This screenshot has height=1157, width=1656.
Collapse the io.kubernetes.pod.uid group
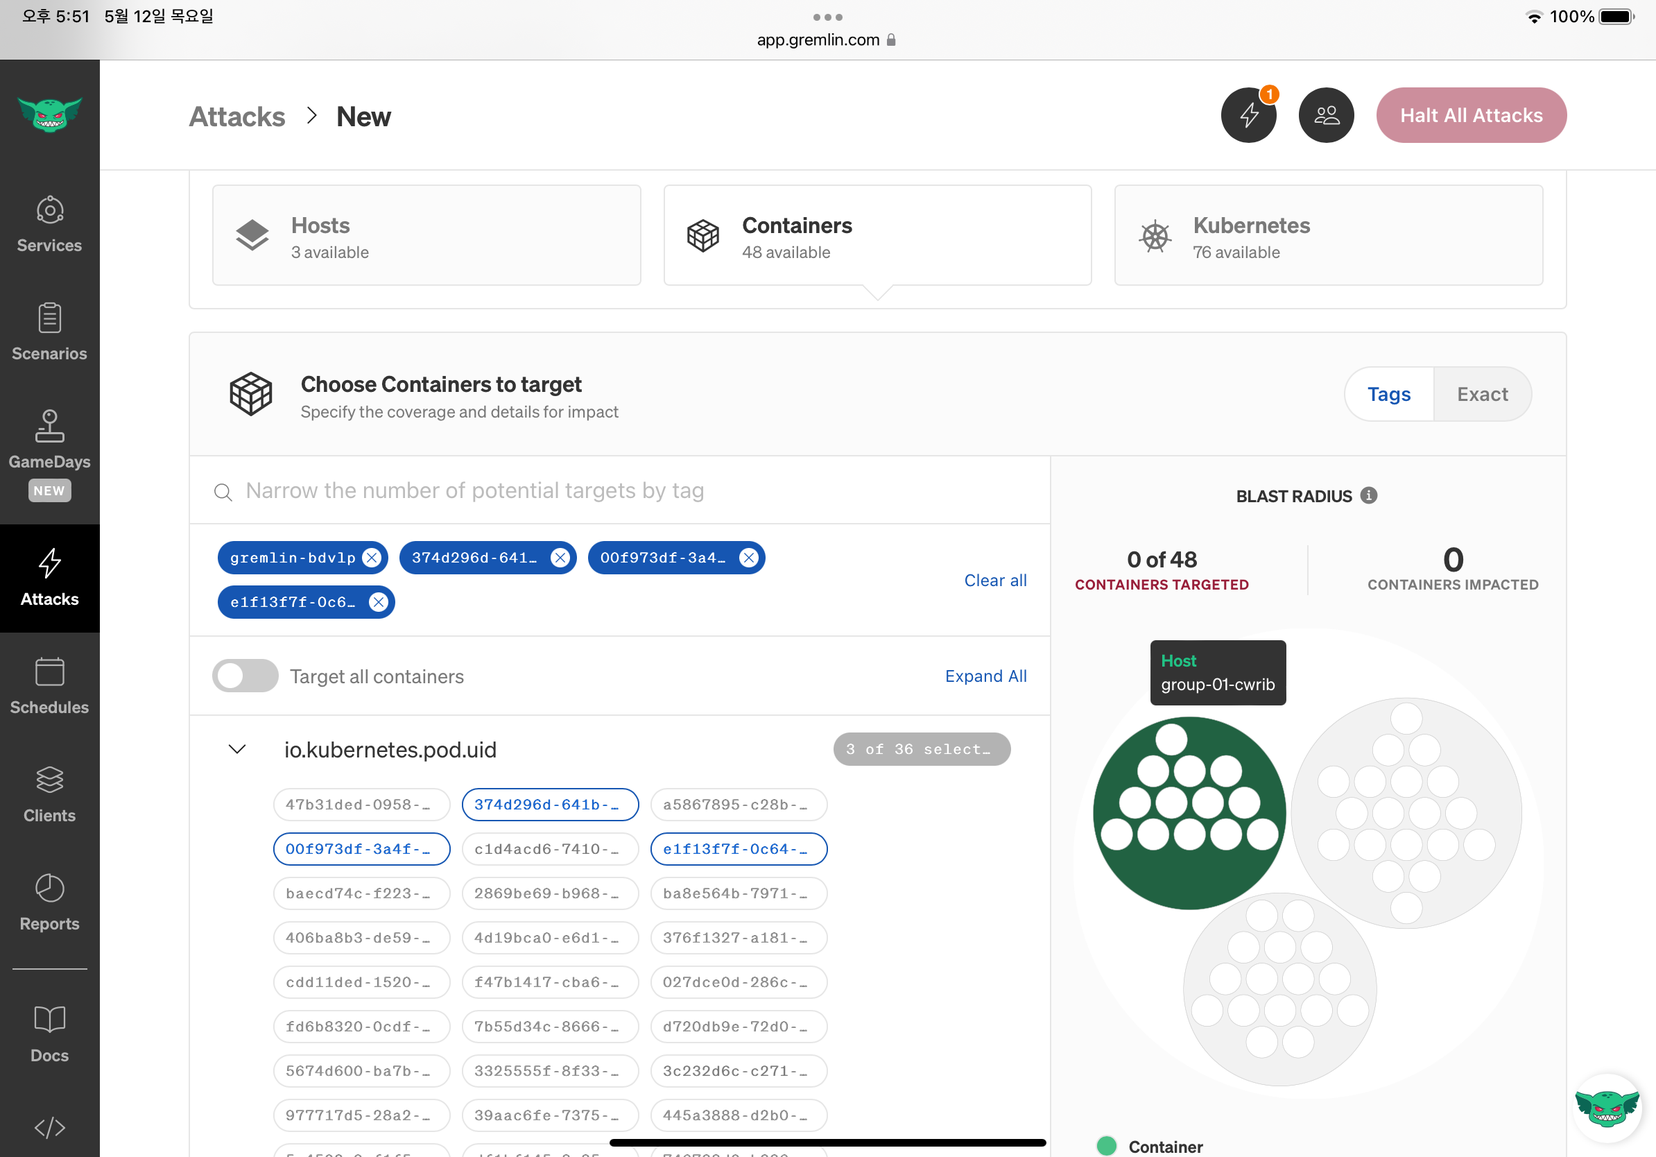click(237, 749)
